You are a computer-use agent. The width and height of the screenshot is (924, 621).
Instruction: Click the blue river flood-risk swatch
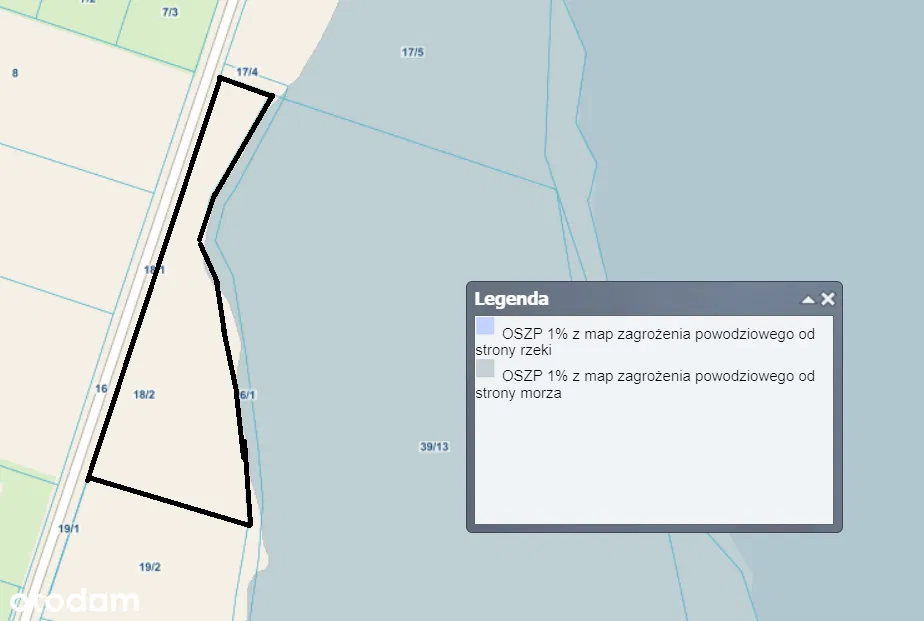485,326
